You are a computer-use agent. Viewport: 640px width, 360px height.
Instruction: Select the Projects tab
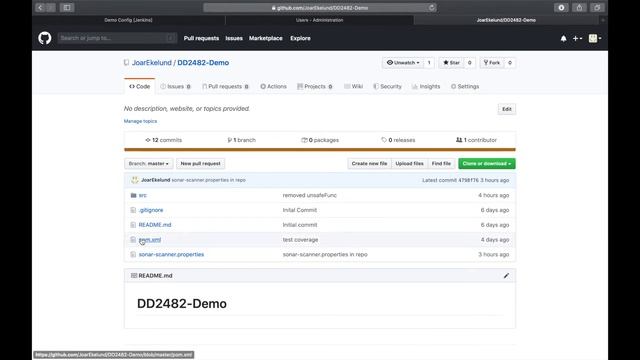pyautogui.click(x=315, y=87)
